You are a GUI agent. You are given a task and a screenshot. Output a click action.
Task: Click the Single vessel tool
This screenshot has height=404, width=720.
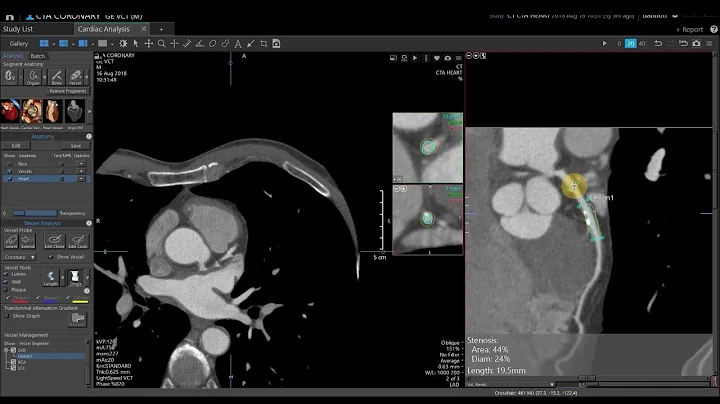tap(75, 278)
